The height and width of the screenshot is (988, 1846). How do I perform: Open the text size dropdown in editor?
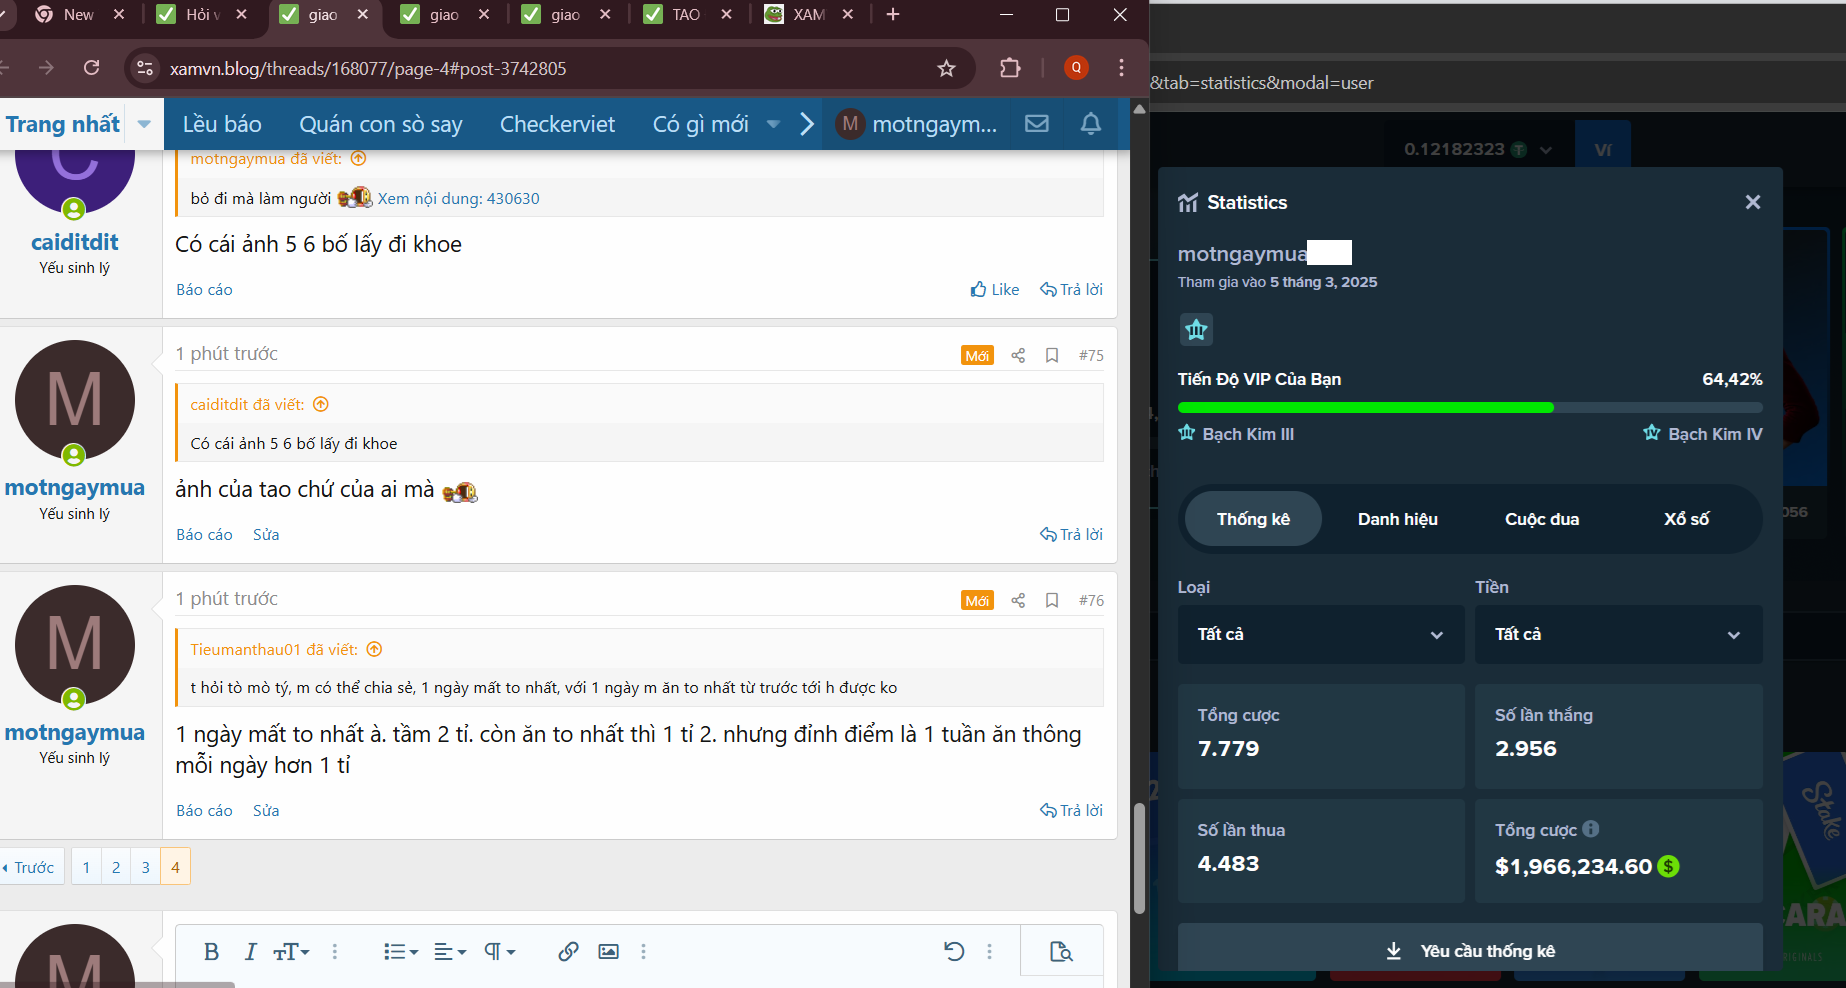point(291,951)
